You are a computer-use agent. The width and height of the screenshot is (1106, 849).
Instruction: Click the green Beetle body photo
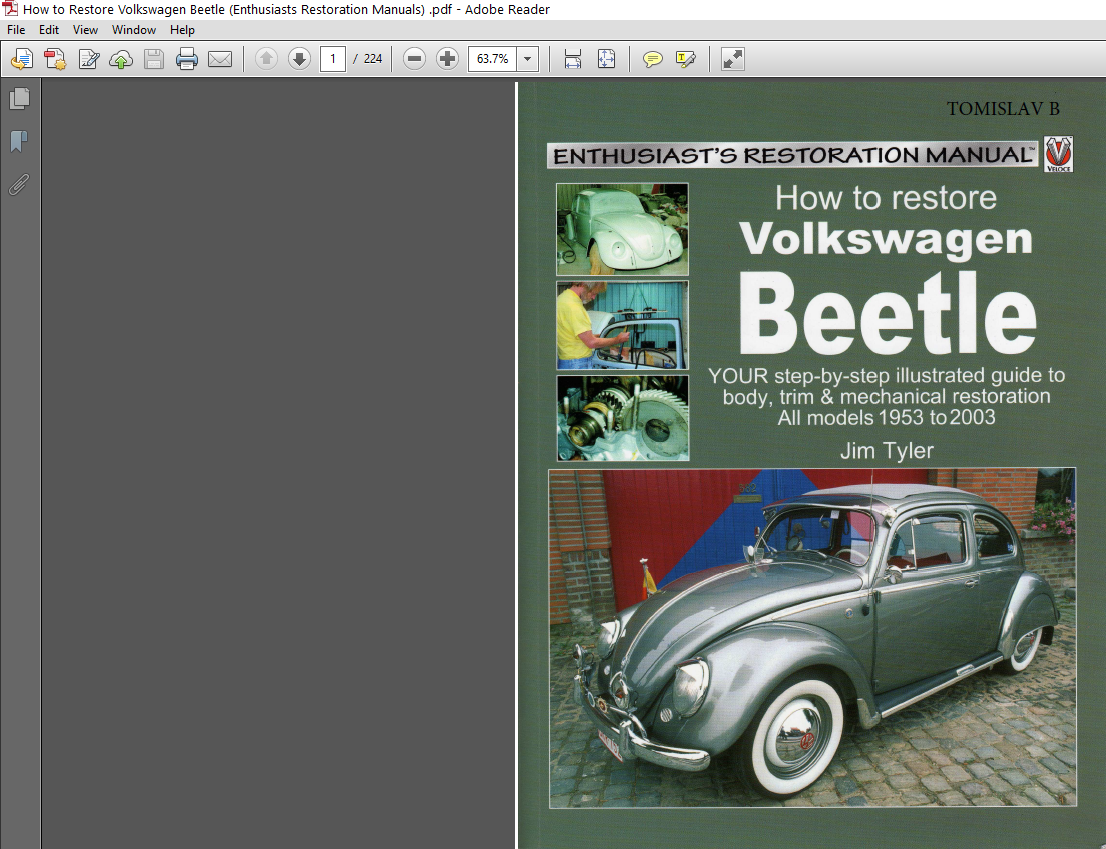point(622,229)
